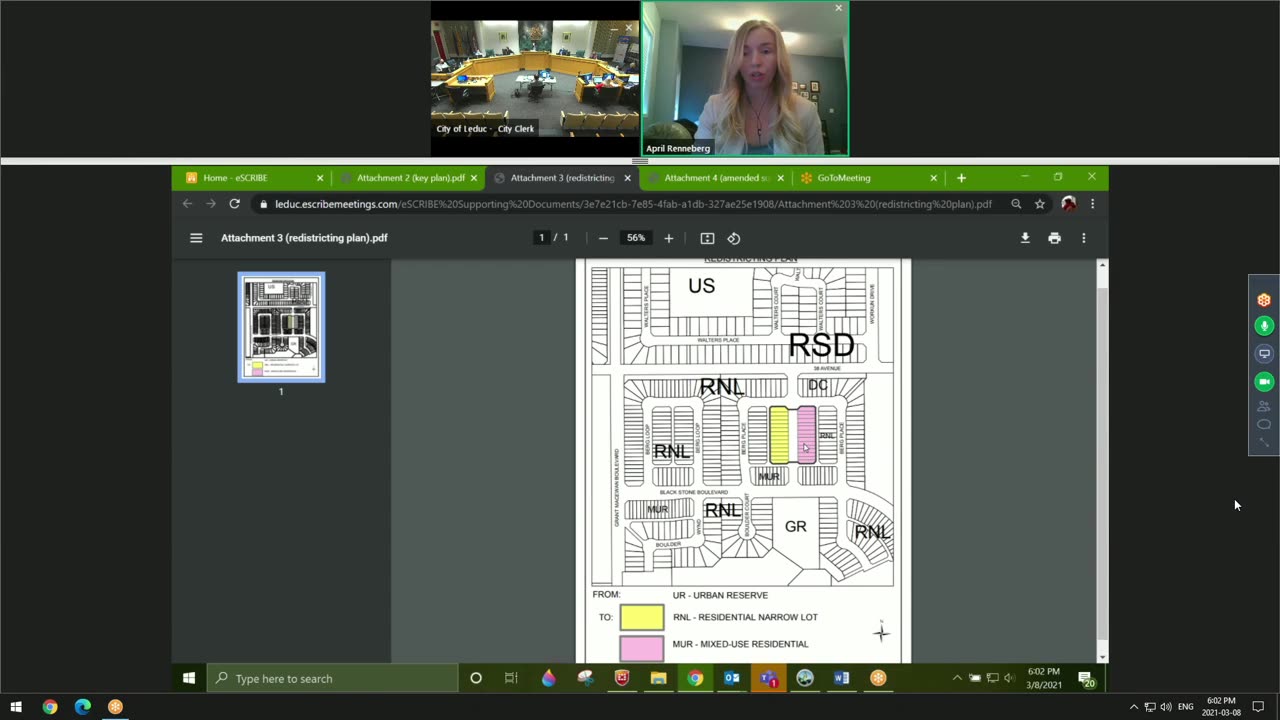Print the PDF document
The width and height of the screenshot is (1280, 720).
click(1054, 238)
